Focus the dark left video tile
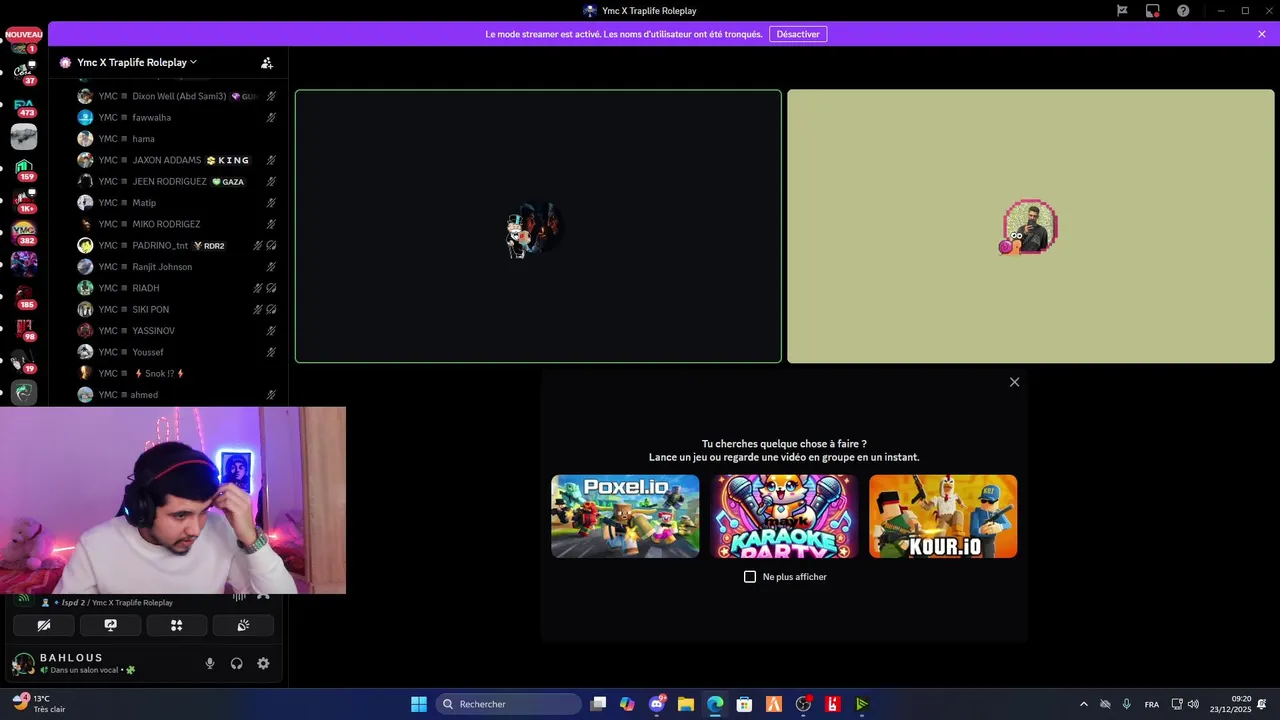This screenshot has height=720, width=1280. tap(538, 226)
